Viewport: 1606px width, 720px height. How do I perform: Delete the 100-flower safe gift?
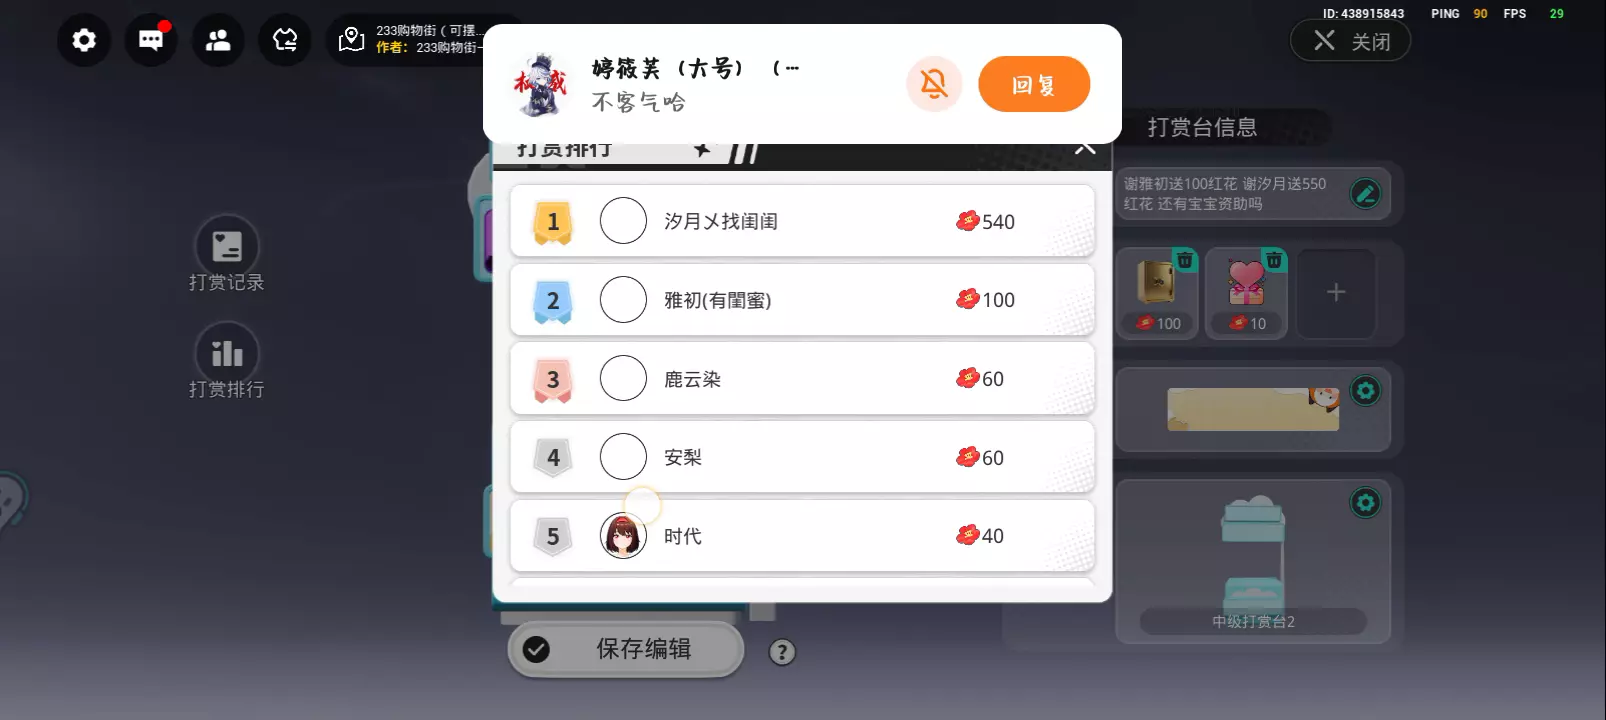1185,260
